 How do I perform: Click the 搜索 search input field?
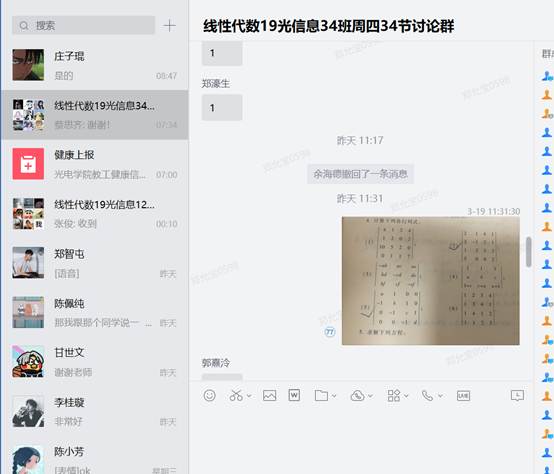83,25
